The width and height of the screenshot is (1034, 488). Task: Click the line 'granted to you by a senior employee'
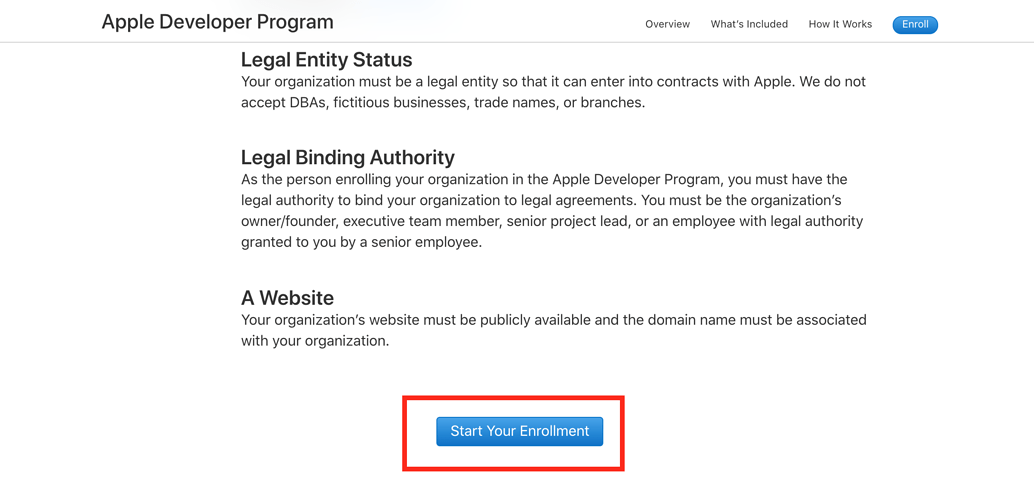(361, 242)
